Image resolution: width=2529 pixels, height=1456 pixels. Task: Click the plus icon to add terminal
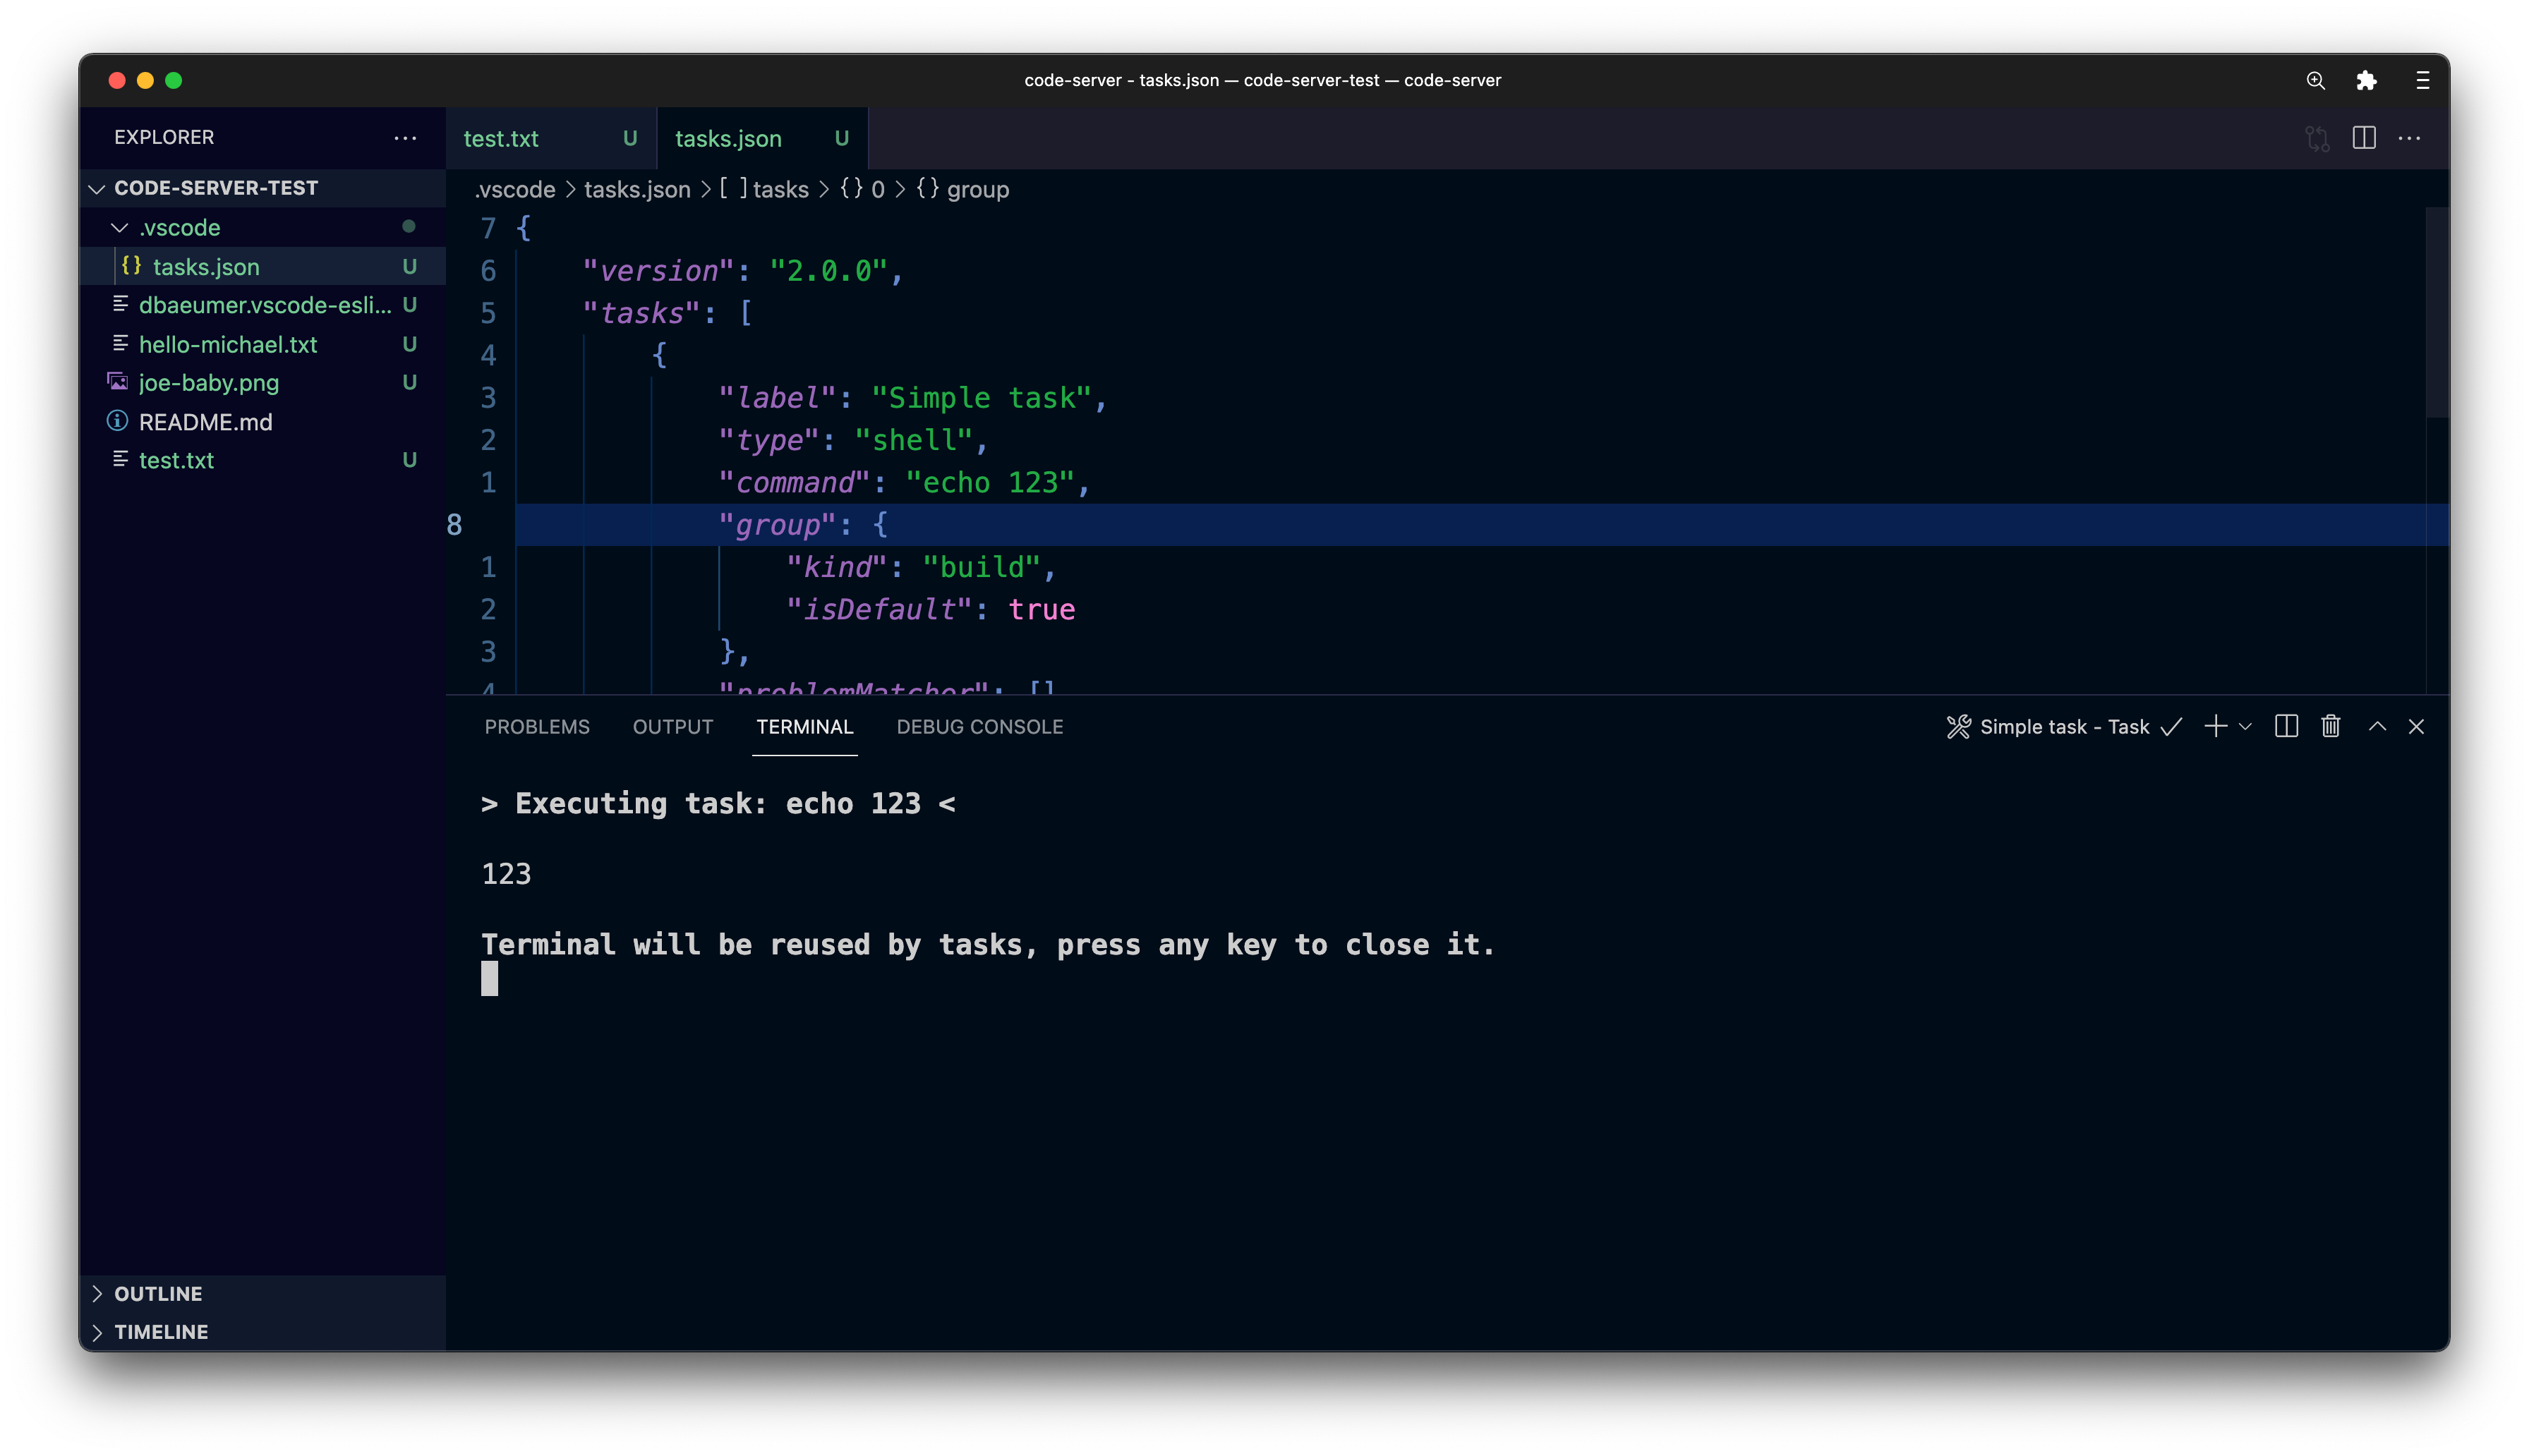tap(2215, 727)
